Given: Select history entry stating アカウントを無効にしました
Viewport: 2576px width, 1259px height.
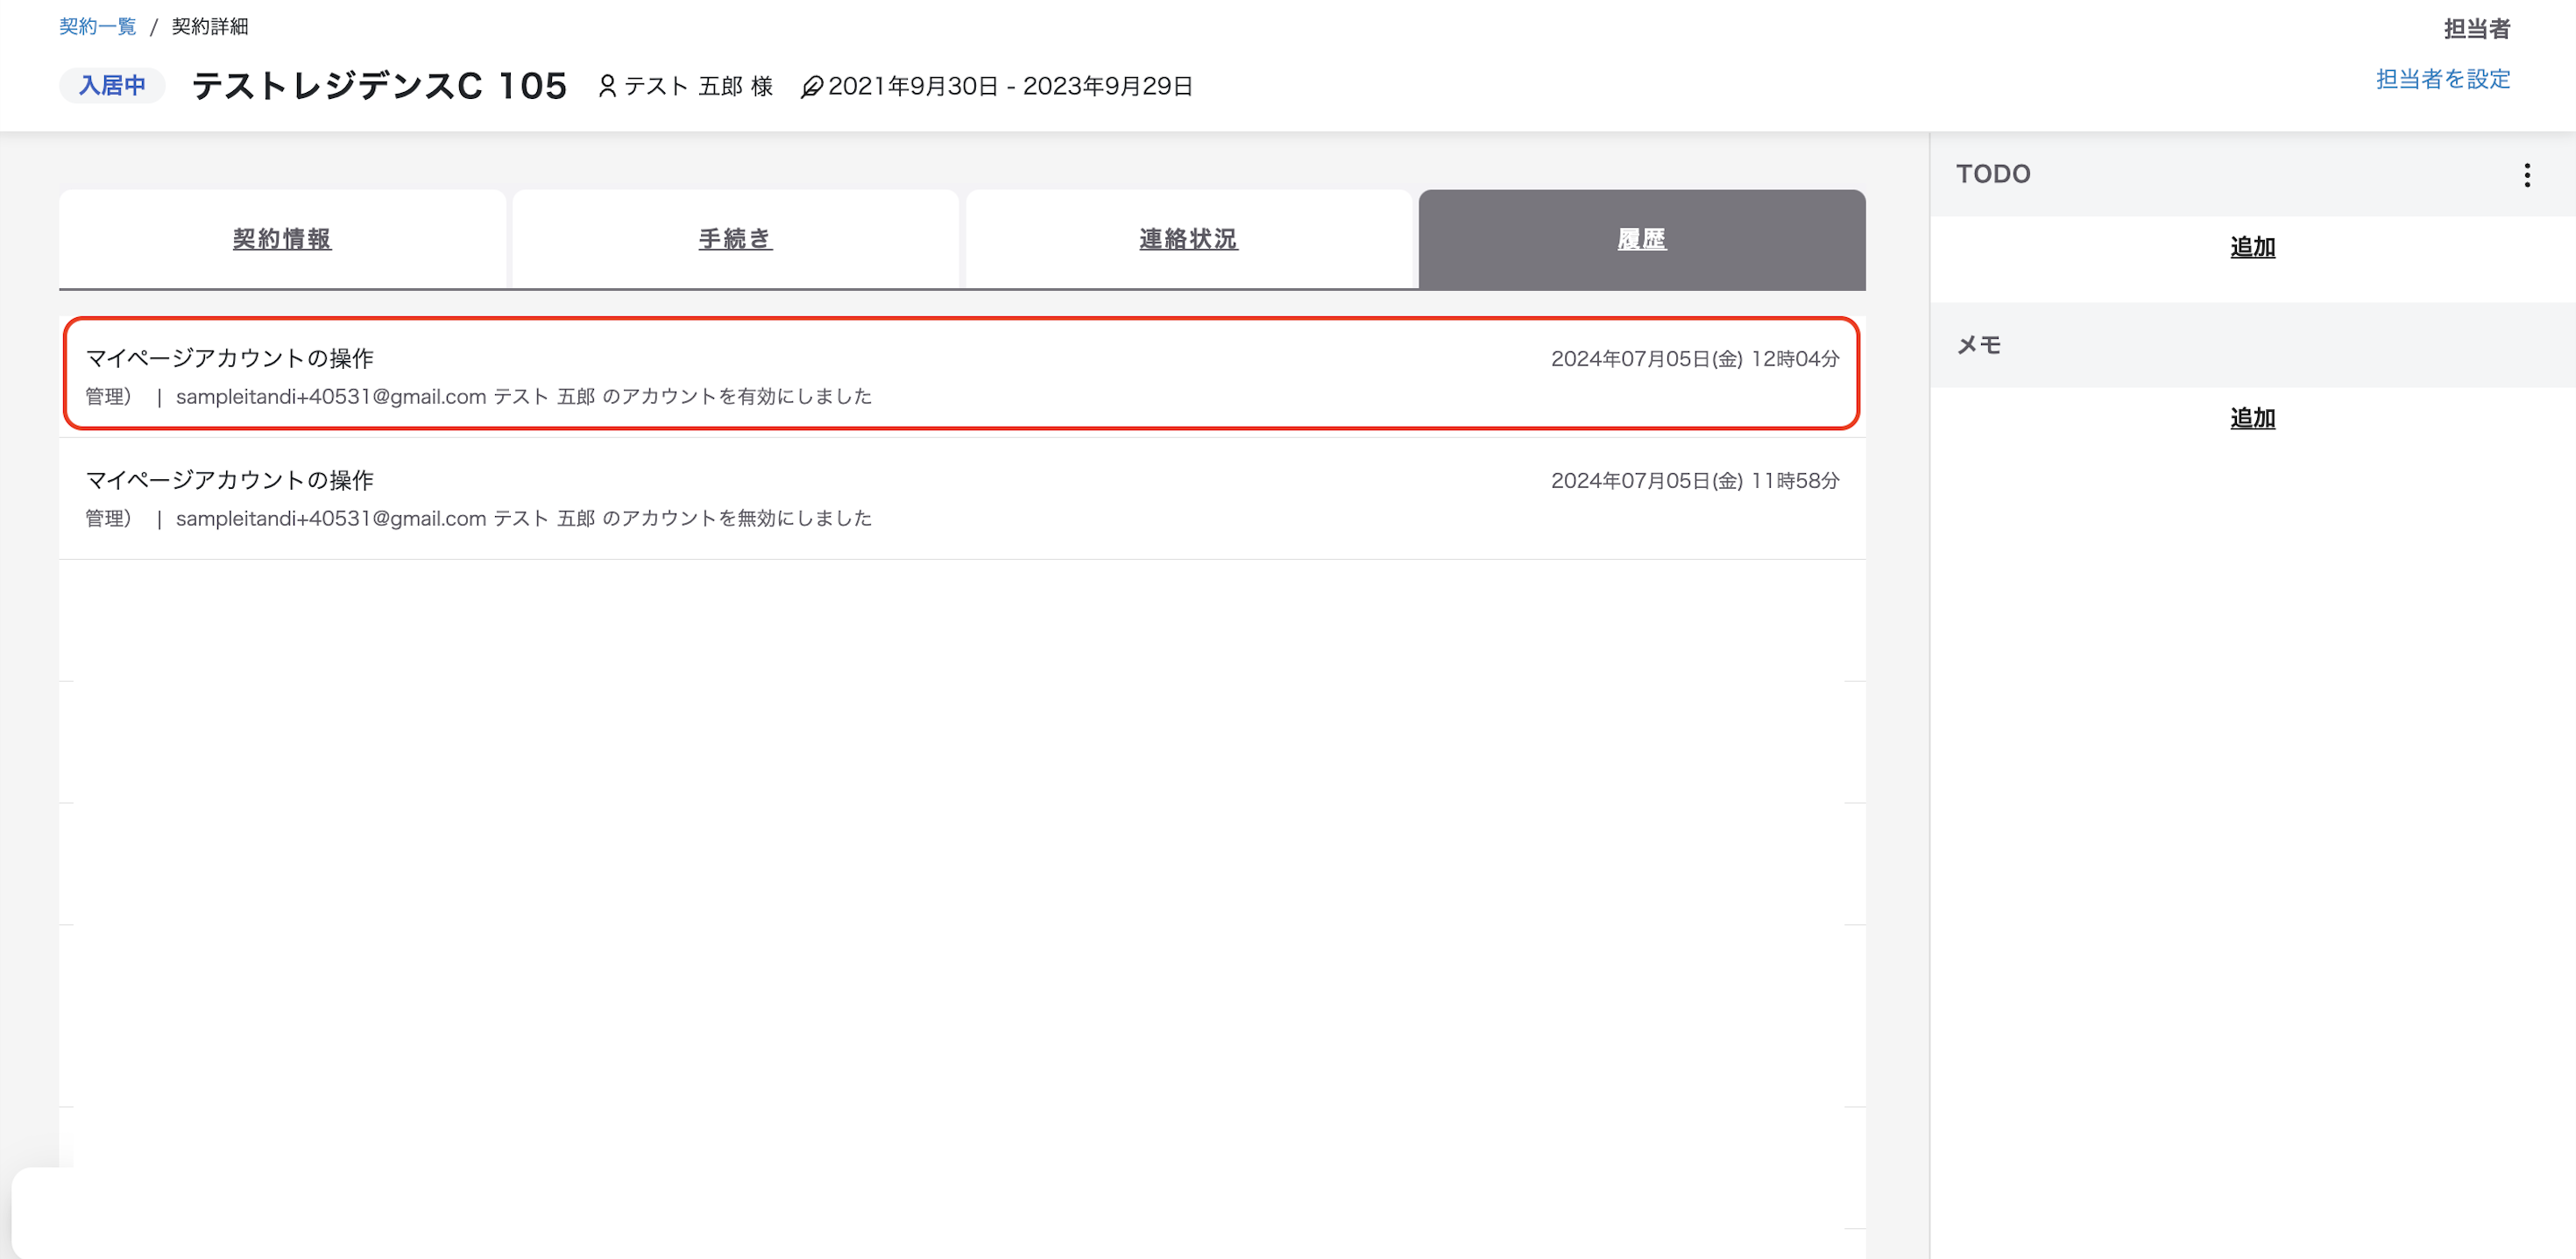Looking at the screenshot, I should pos(961,498).
